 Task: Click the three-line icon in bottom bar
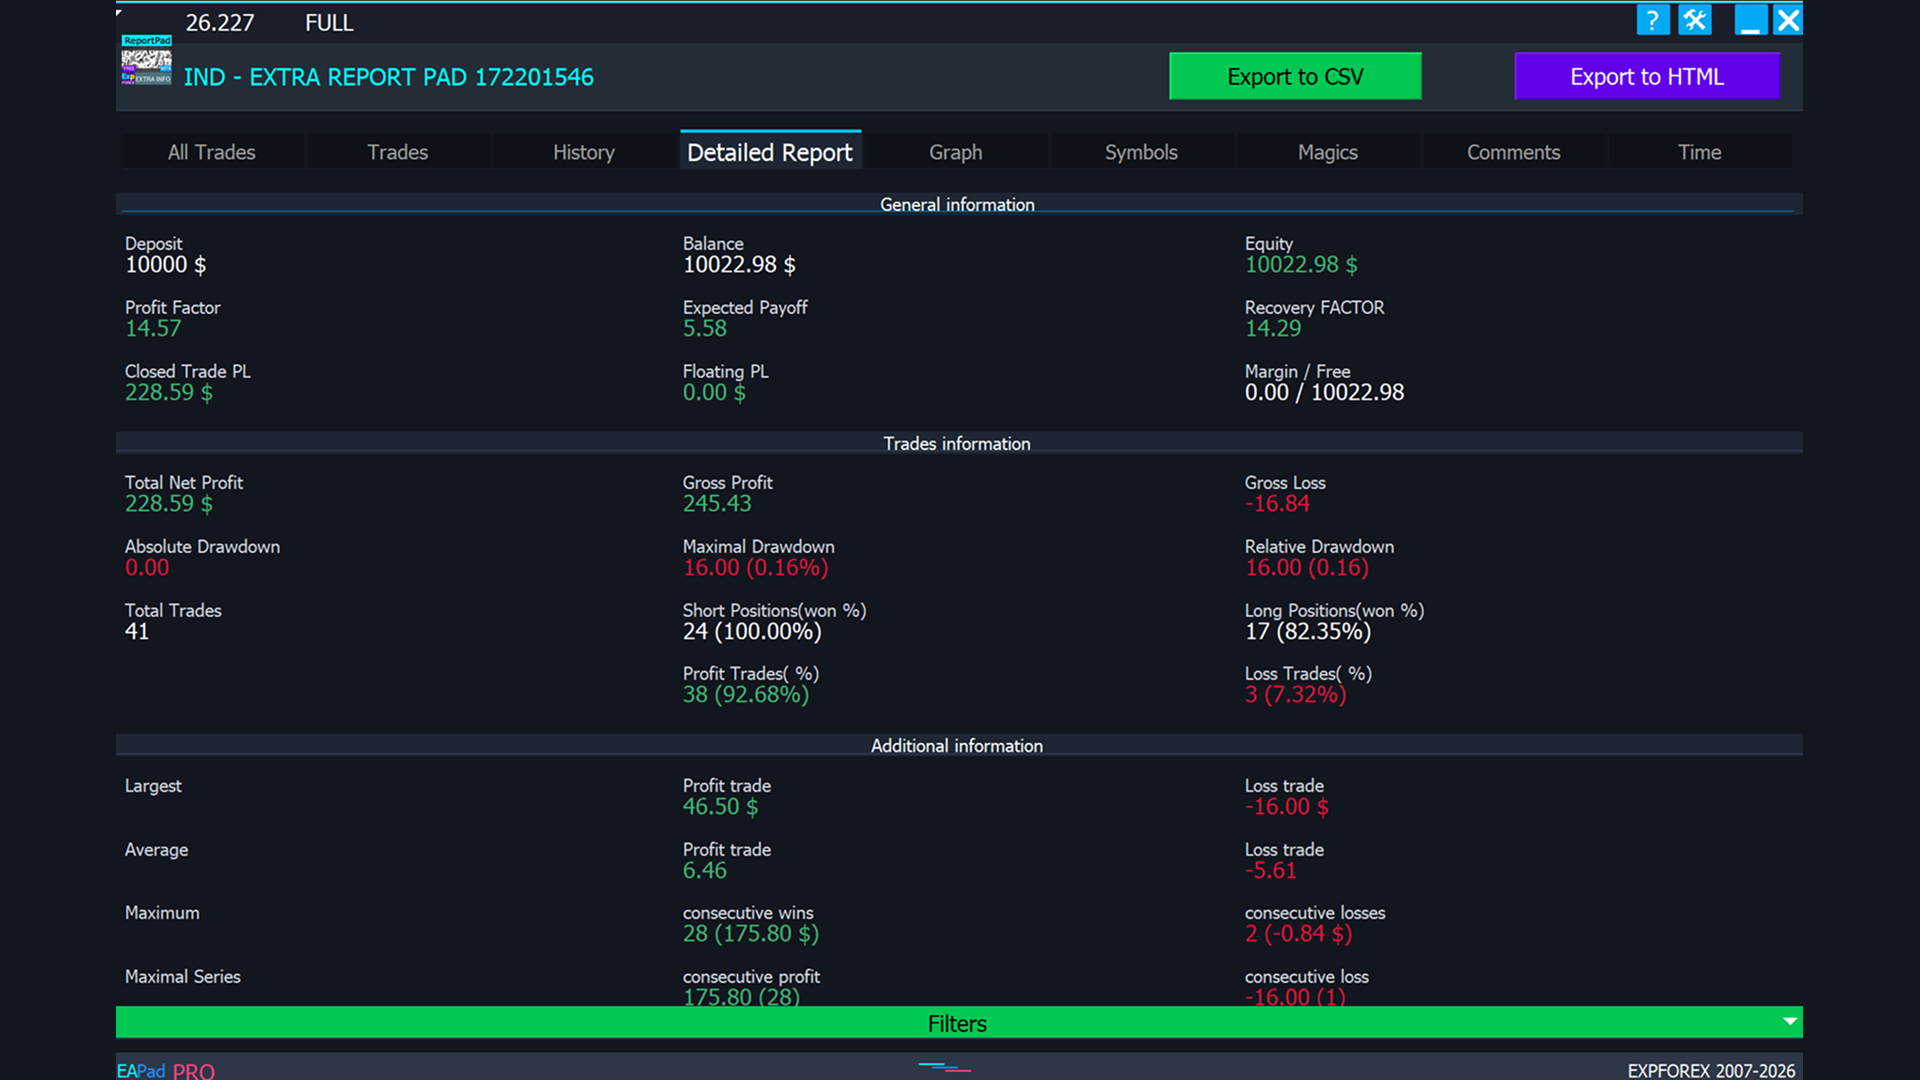click(x=944, y=1068)
